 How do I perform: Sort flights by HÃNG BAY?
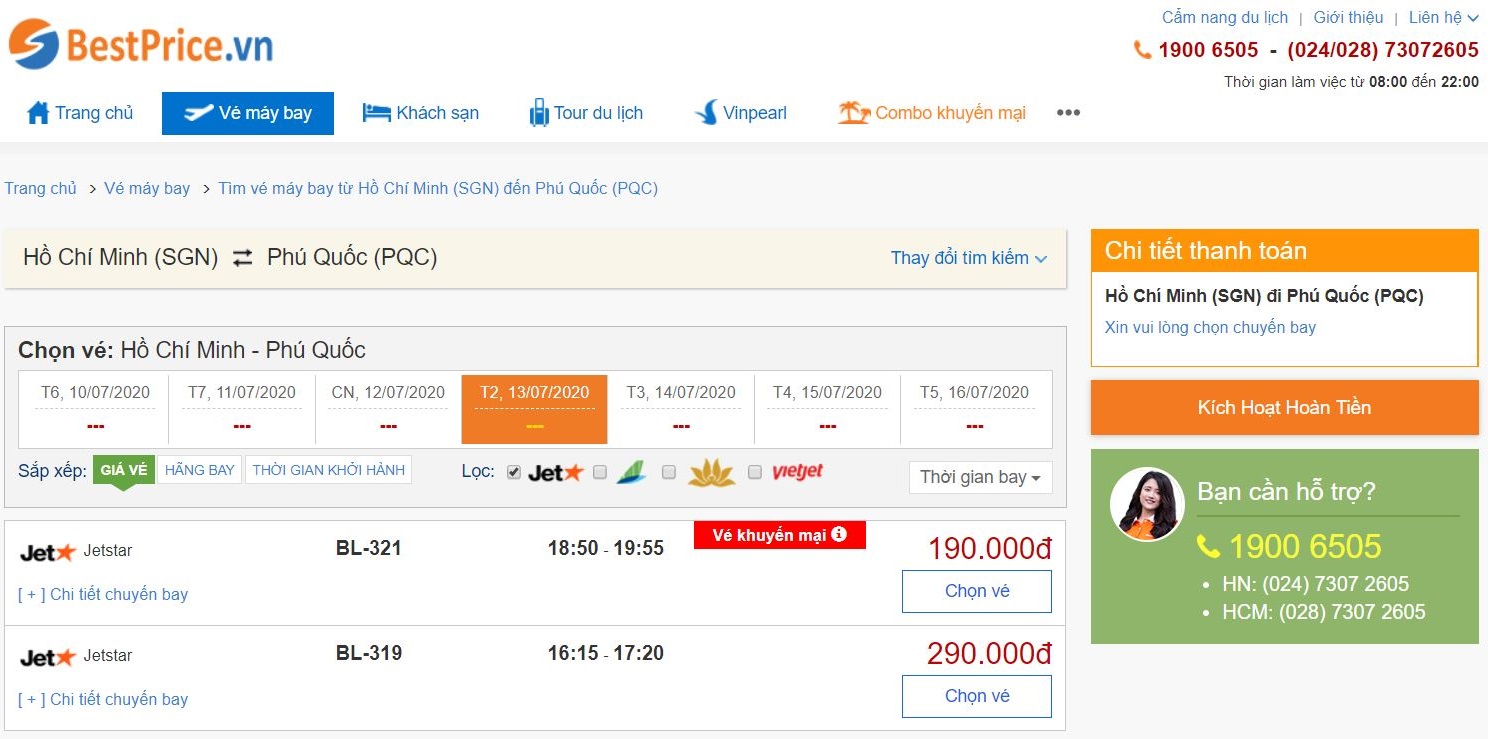tap(200, 470)
